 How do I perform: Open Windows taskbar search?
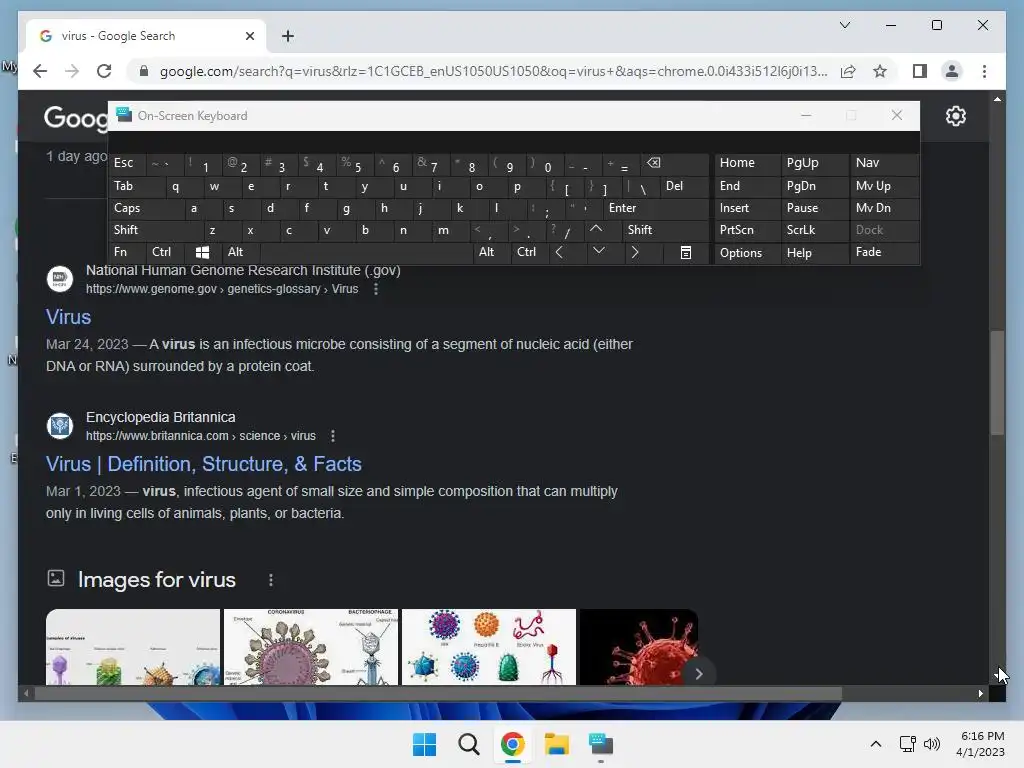(468, 744)
